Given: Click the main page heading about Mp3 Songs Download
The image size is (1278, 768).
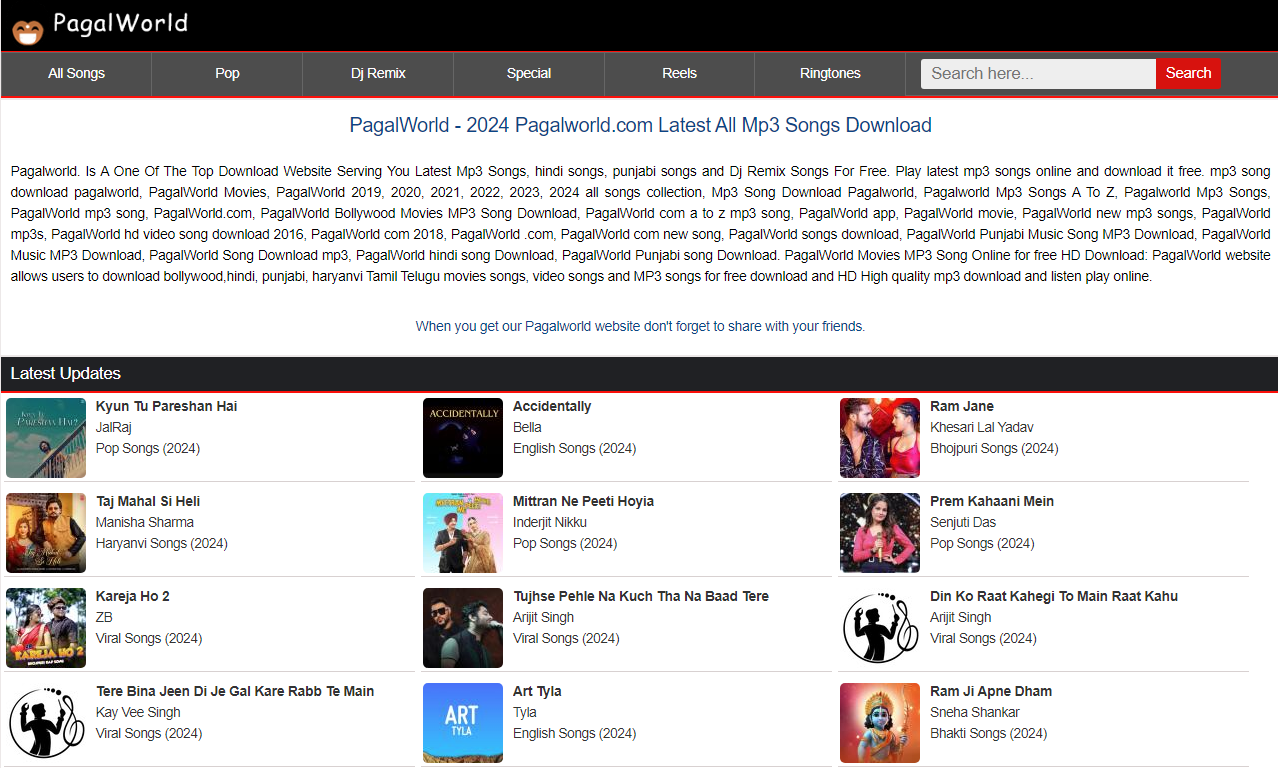Looking at the screenshot, I should 640,125.
